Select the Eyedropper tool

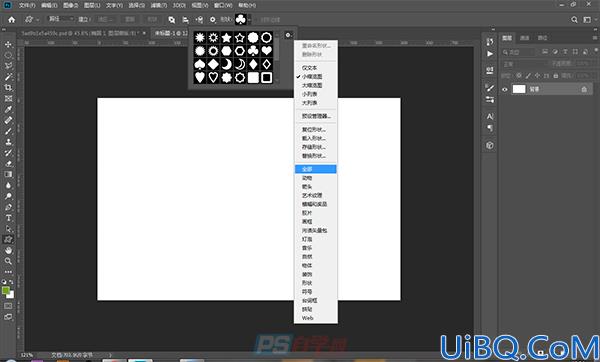coord(8,109)
